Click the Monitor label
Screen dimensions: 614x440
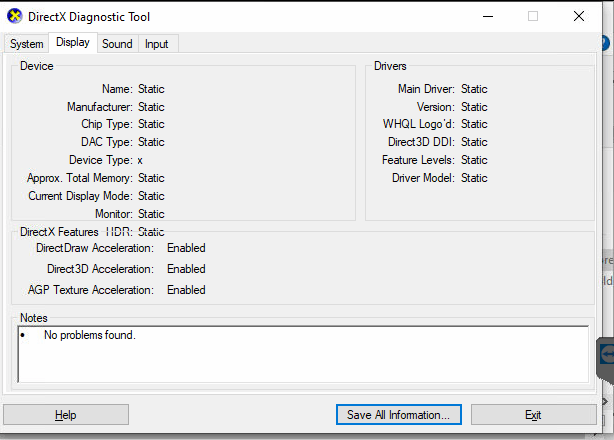(114, 214)
